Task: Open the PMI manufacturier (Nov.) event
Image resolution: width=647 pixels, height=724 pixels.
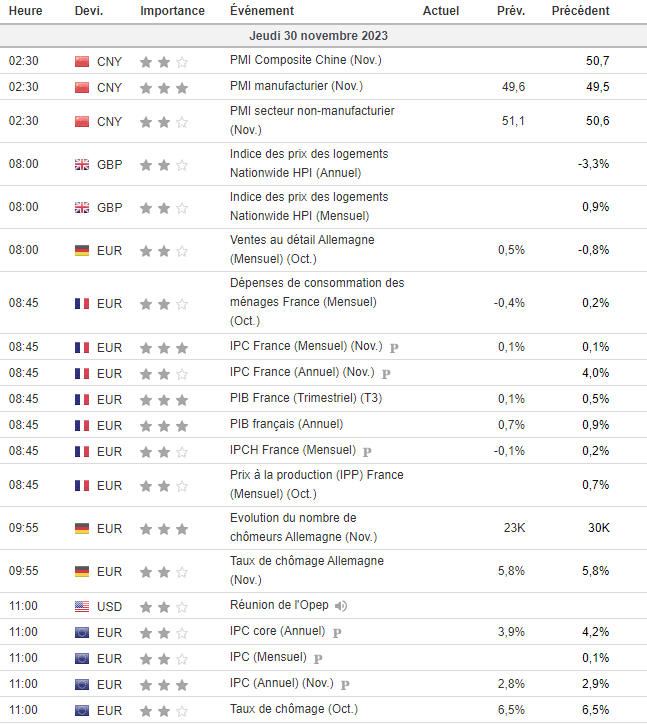Action: pyautogui.click(x=289, y=87)
